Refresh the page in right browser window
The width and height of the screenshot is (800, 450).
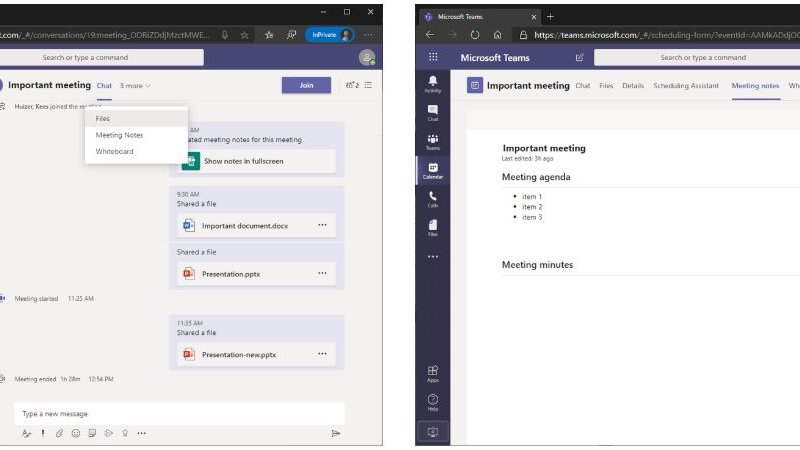point(475,35)
